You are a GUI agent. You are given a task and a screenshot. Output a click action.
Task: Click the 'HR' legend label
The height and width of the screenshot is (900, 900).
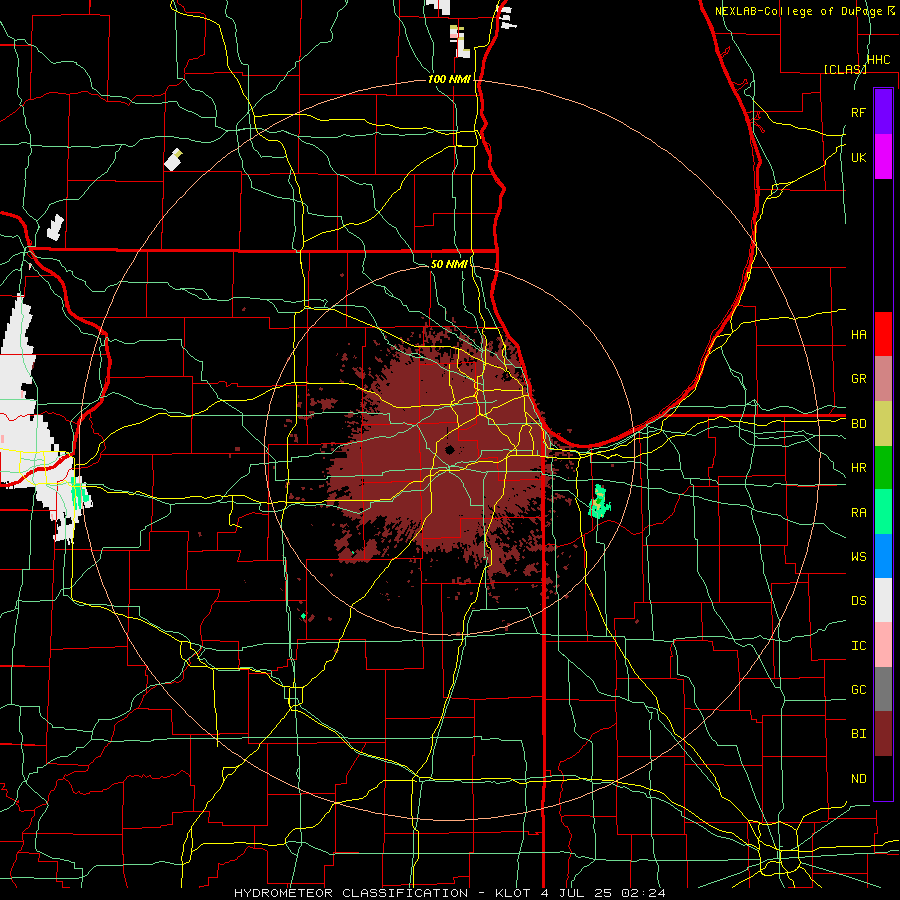pos(859,468)
